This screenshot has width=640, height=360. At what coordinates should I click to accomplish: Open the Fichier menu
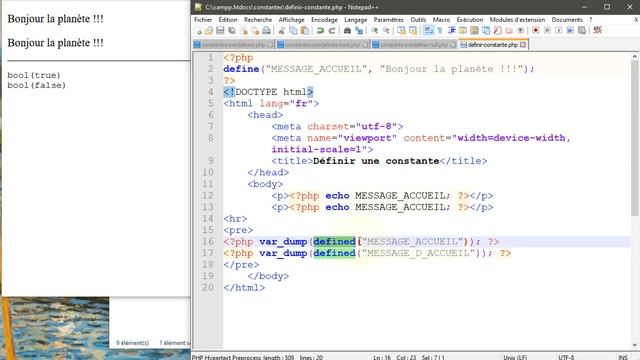pos(203,20)
